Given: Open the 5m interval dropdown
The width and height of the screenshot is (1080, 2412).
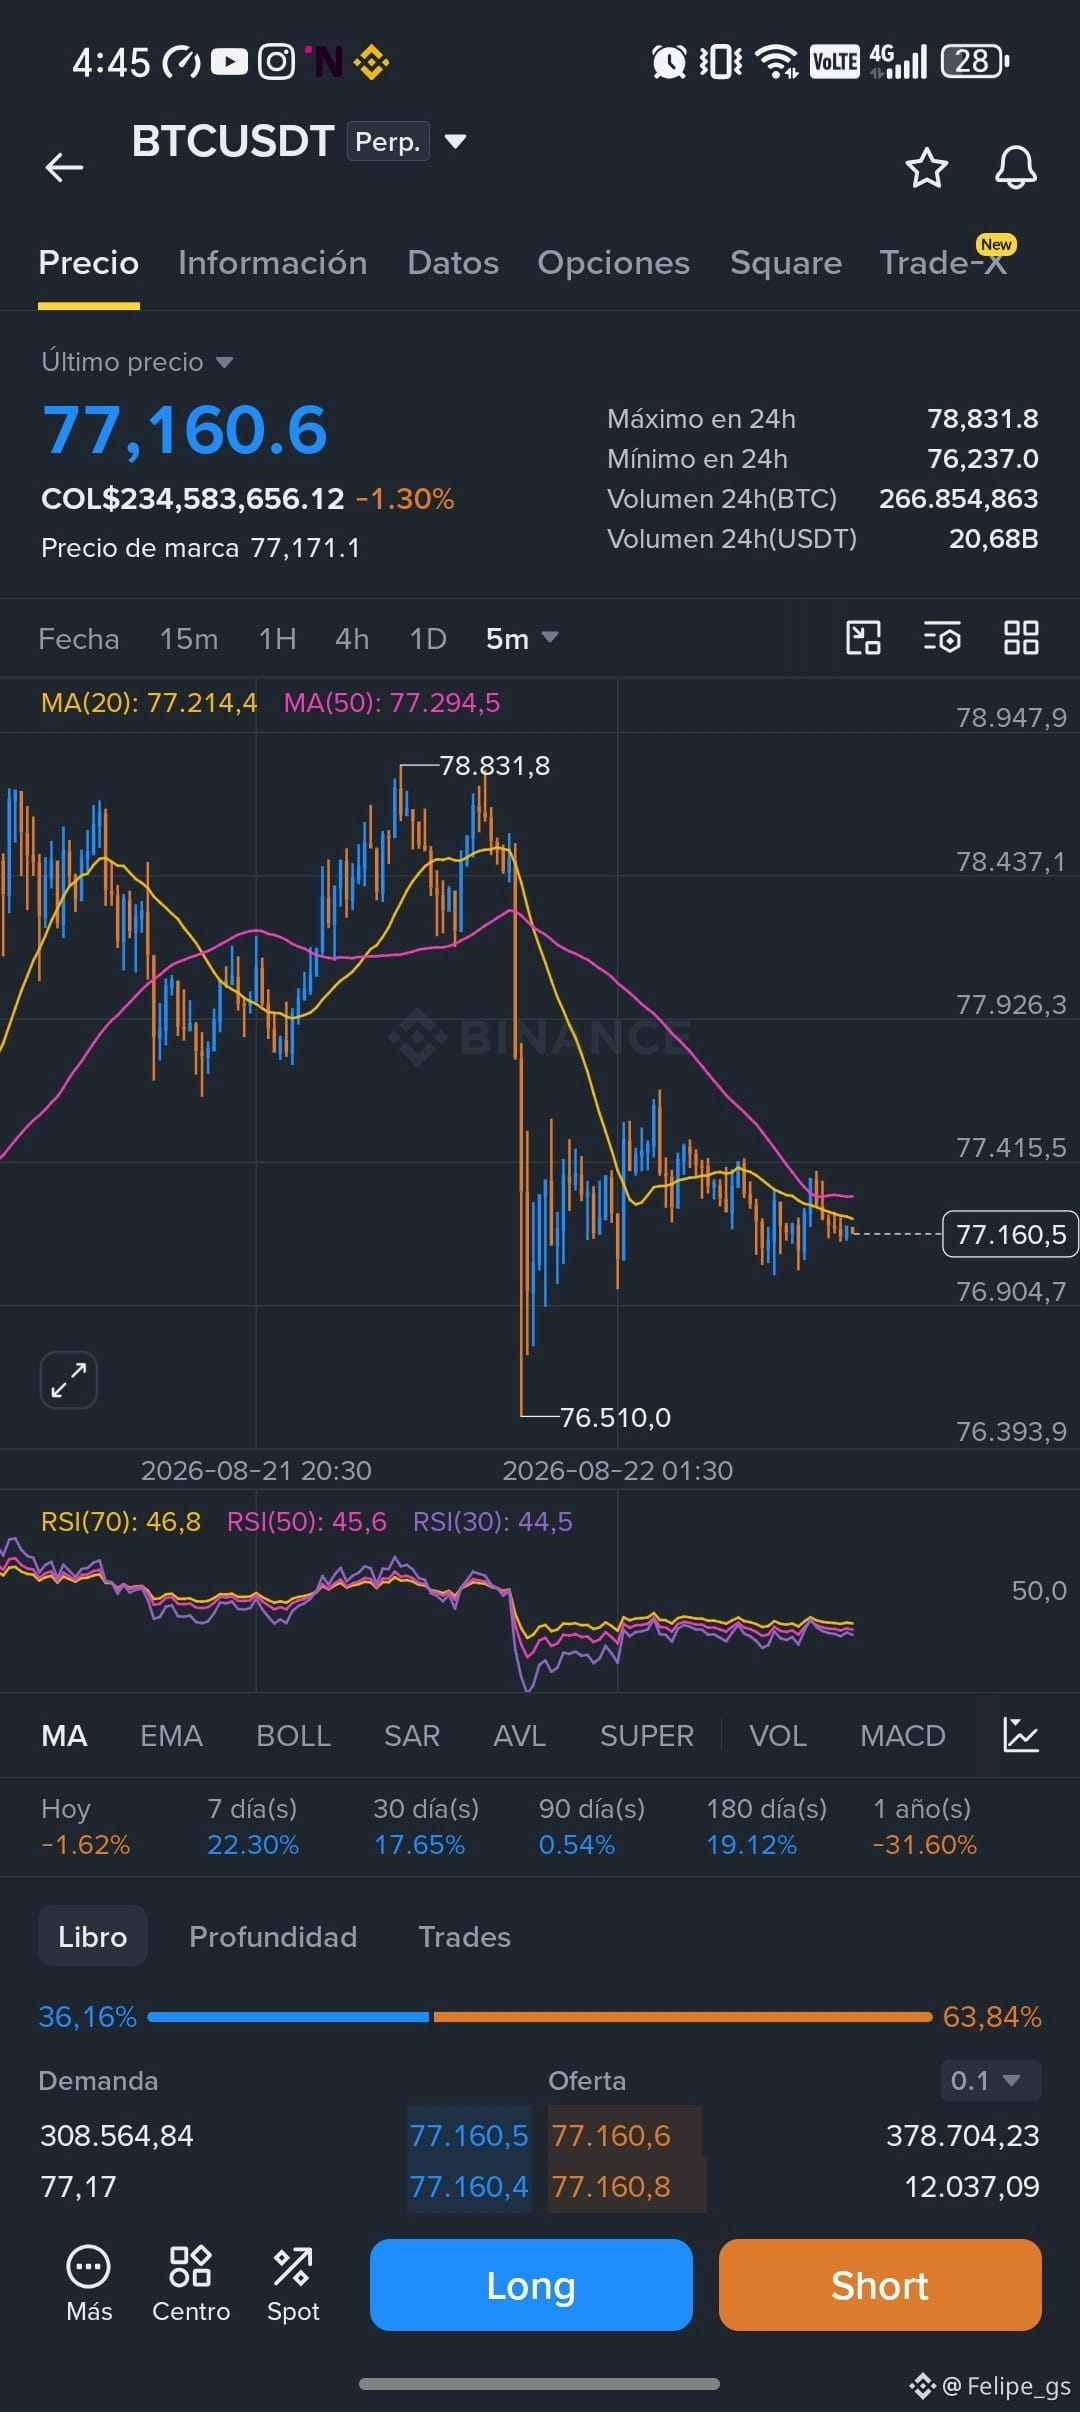Looking at the screenshot, I should pyautogui.click(x=522, y=638).
